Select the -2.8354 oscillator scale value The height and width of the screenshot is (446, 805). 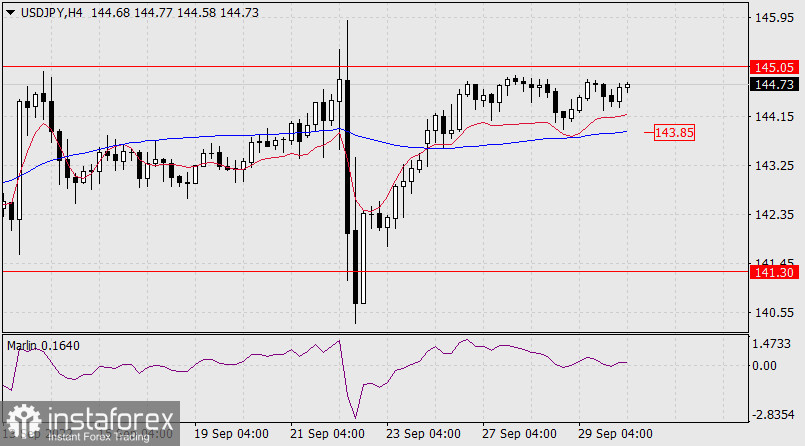pyautogui.click(x=773, y=414)
